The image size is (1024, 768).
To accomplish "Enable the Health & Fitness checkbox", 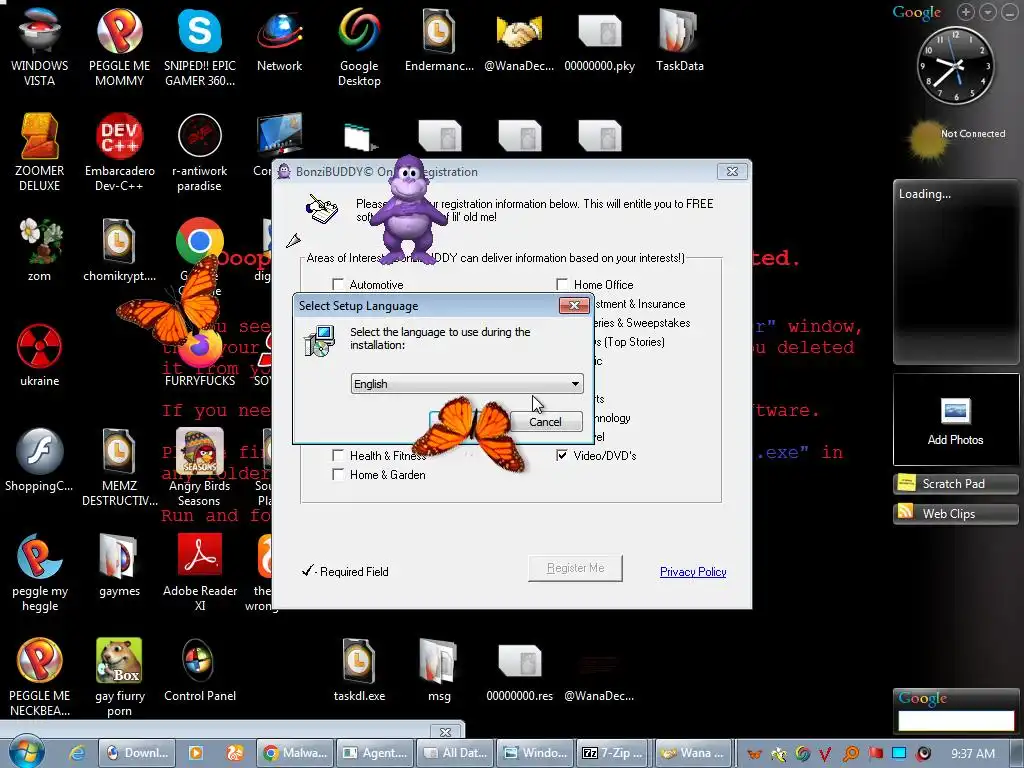I will (x=338, y=455).
